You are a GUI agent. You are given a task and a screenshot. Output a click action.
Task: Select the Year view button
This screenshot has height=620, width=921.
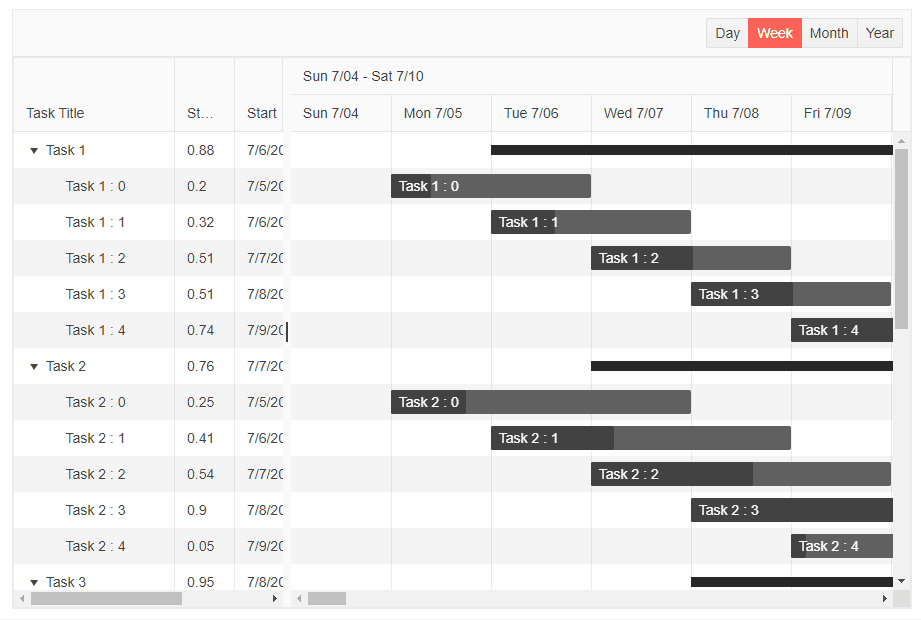(x=879, y=33)
